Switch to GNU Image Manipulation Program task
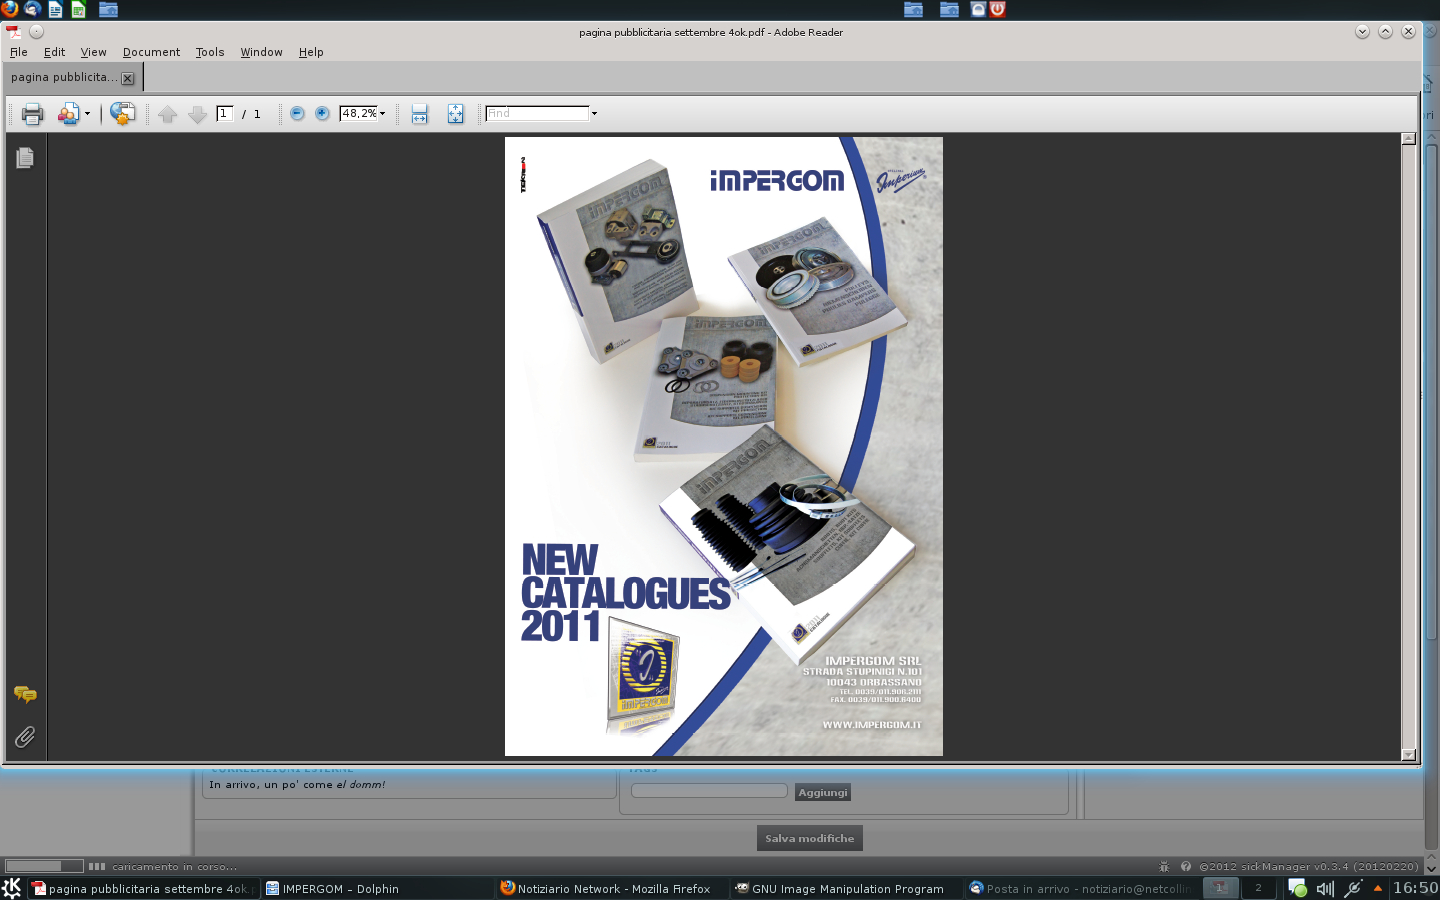1440x900 pixels. (846, 888)
